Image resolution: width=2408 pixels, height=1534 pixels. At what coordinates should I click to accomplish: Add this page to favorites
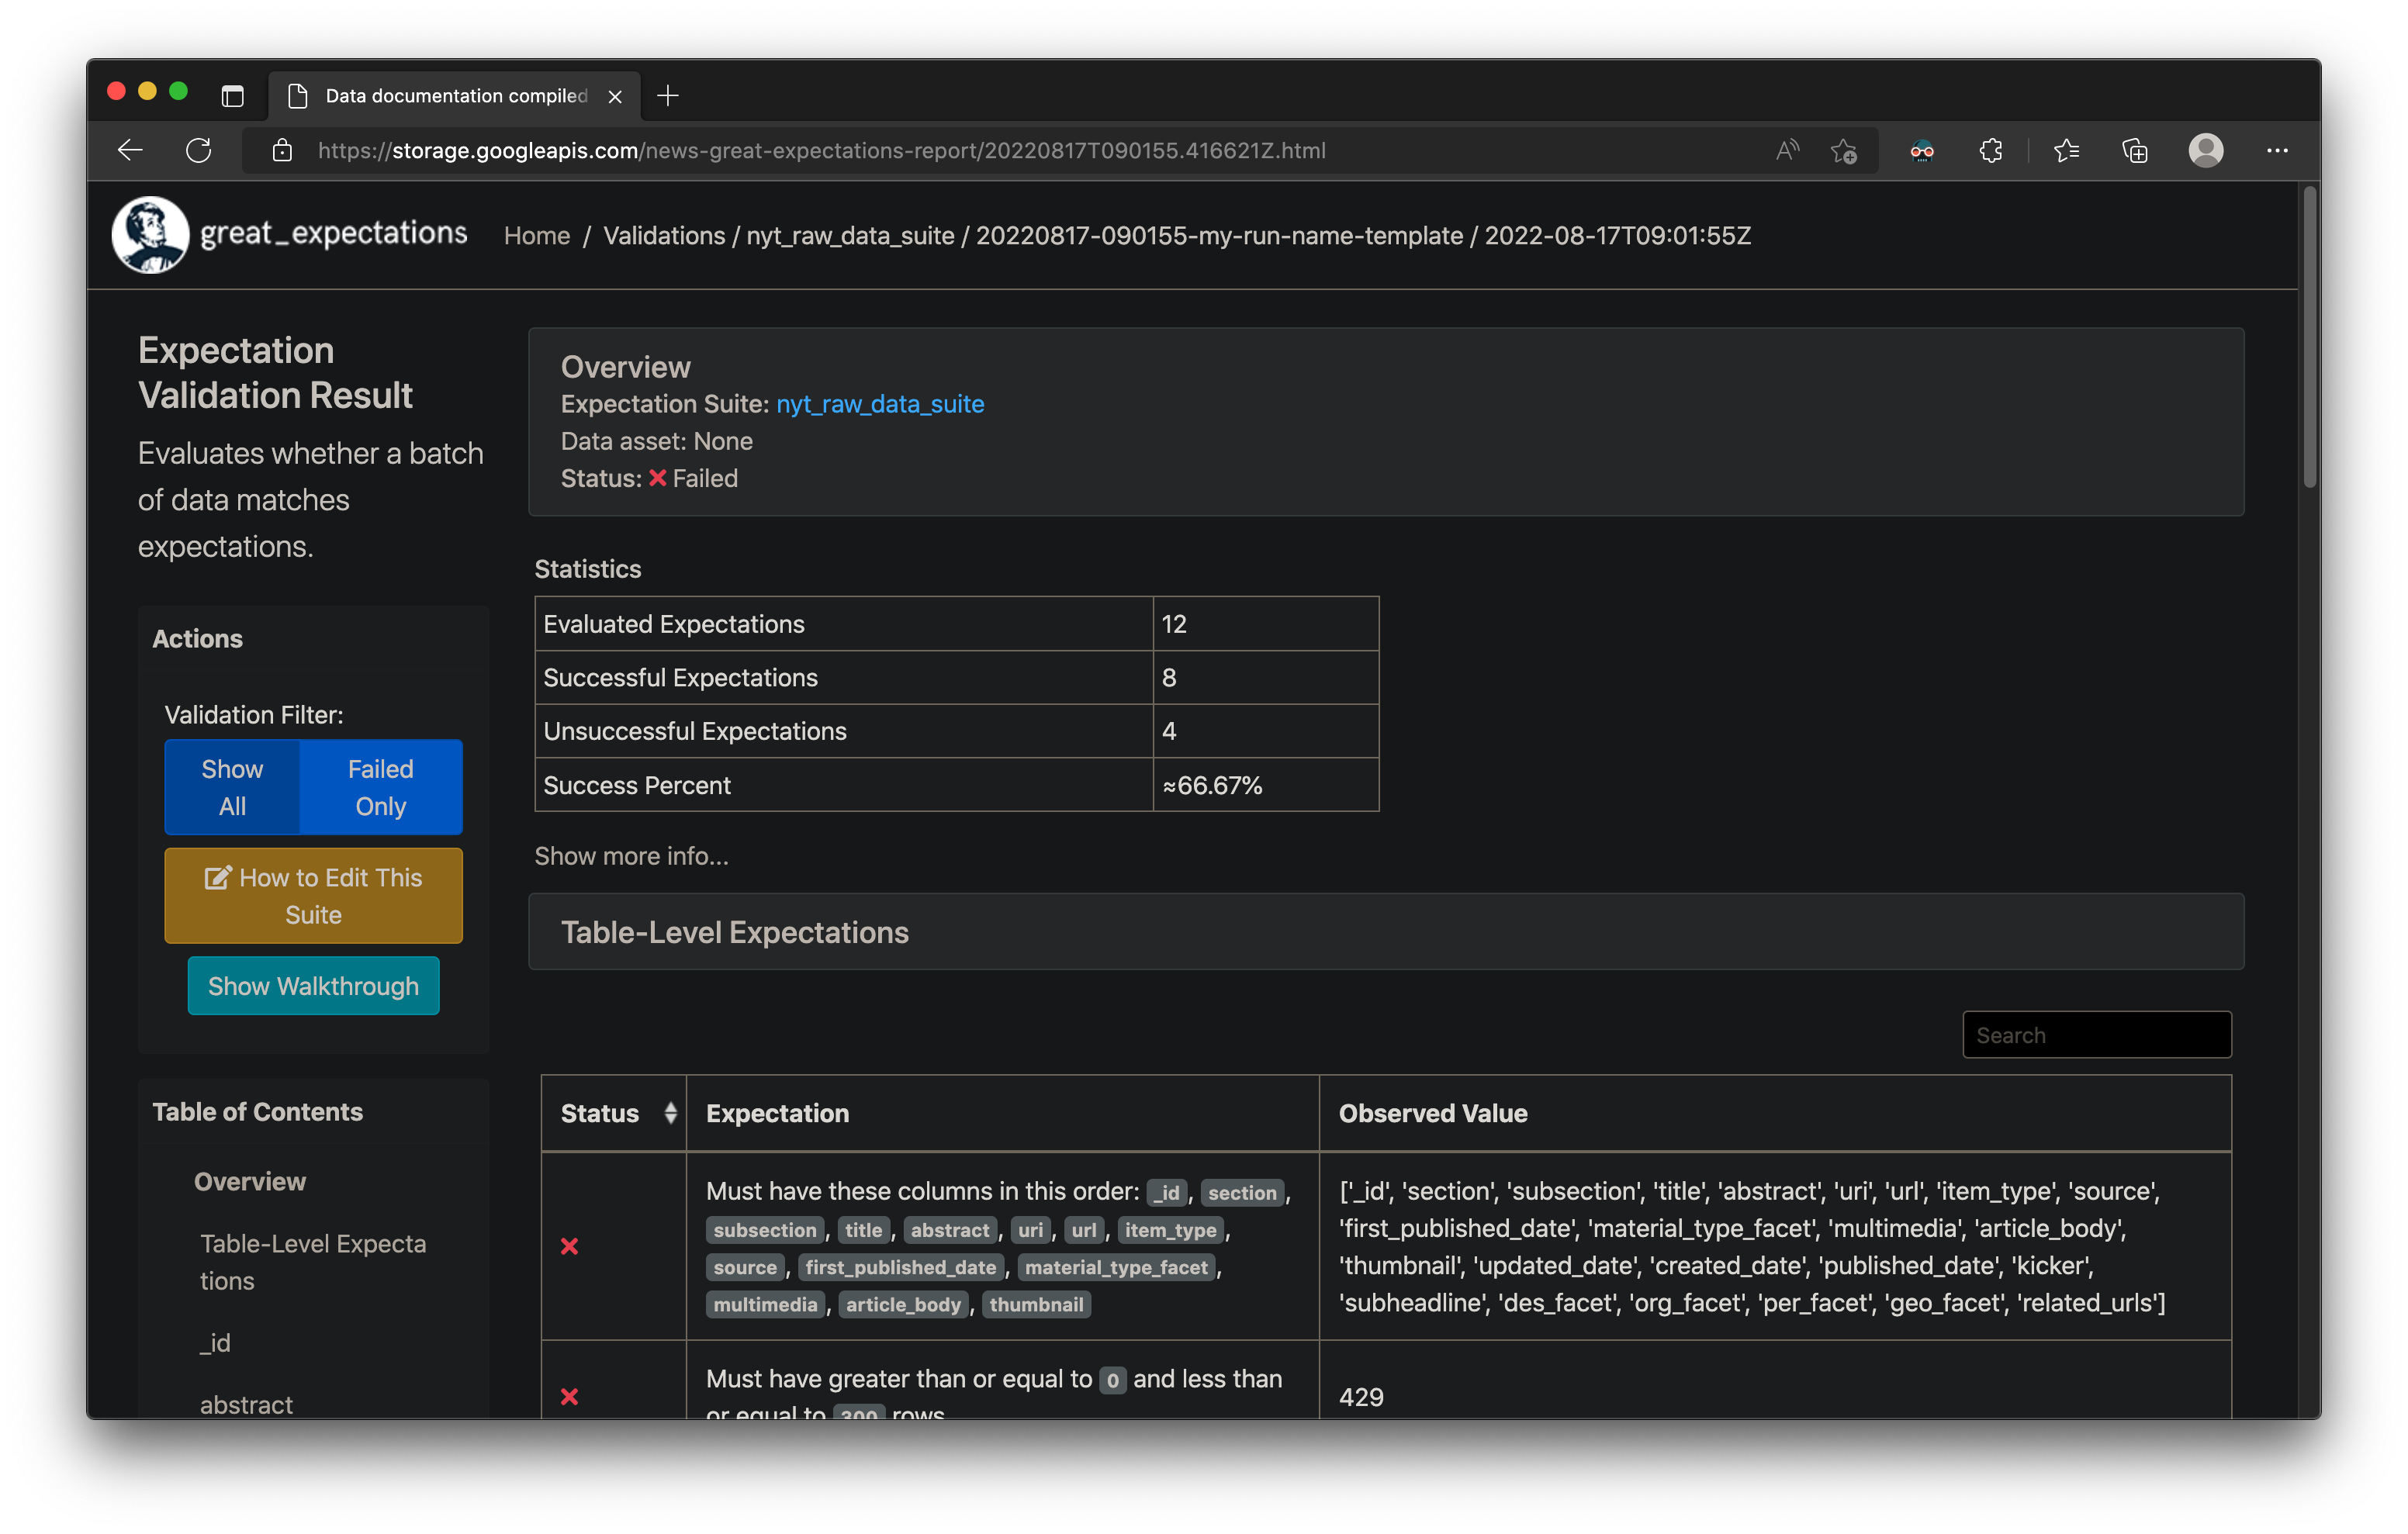1844,150
